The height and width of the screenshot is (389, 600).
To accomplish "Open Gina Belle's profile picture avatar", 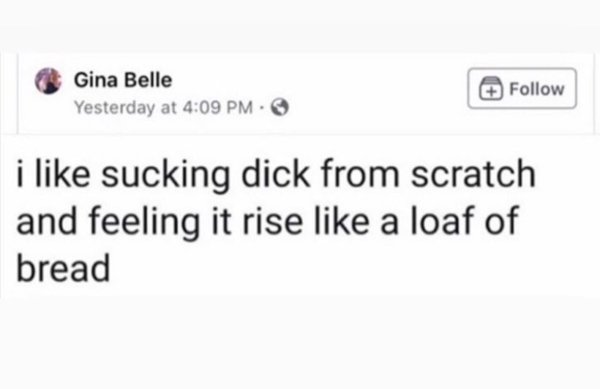I will [x=48, y=81].
